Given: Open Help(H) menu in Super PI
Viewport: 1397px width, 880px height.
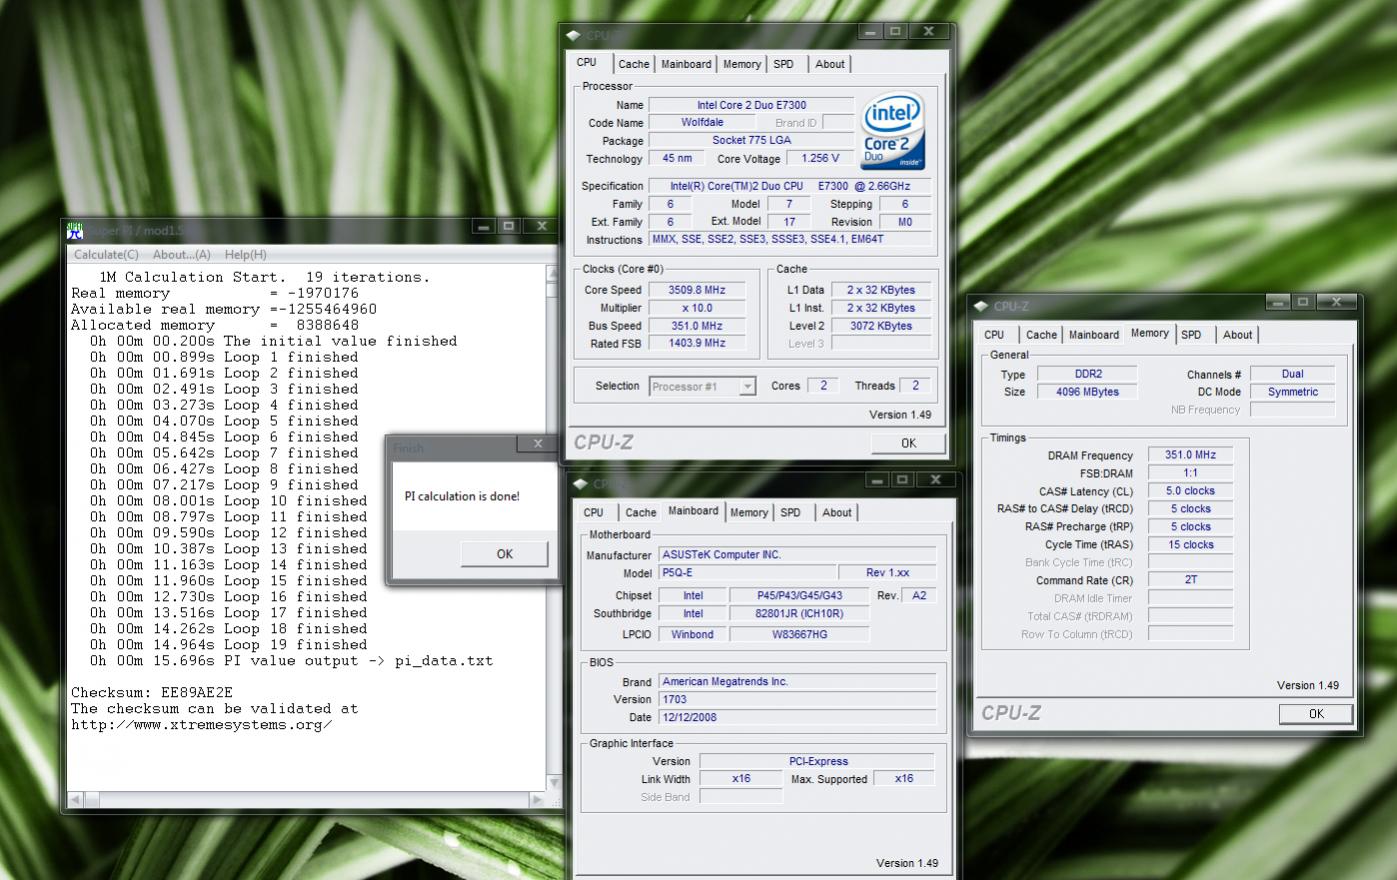Looking at the screenshot, I should 245,254.
